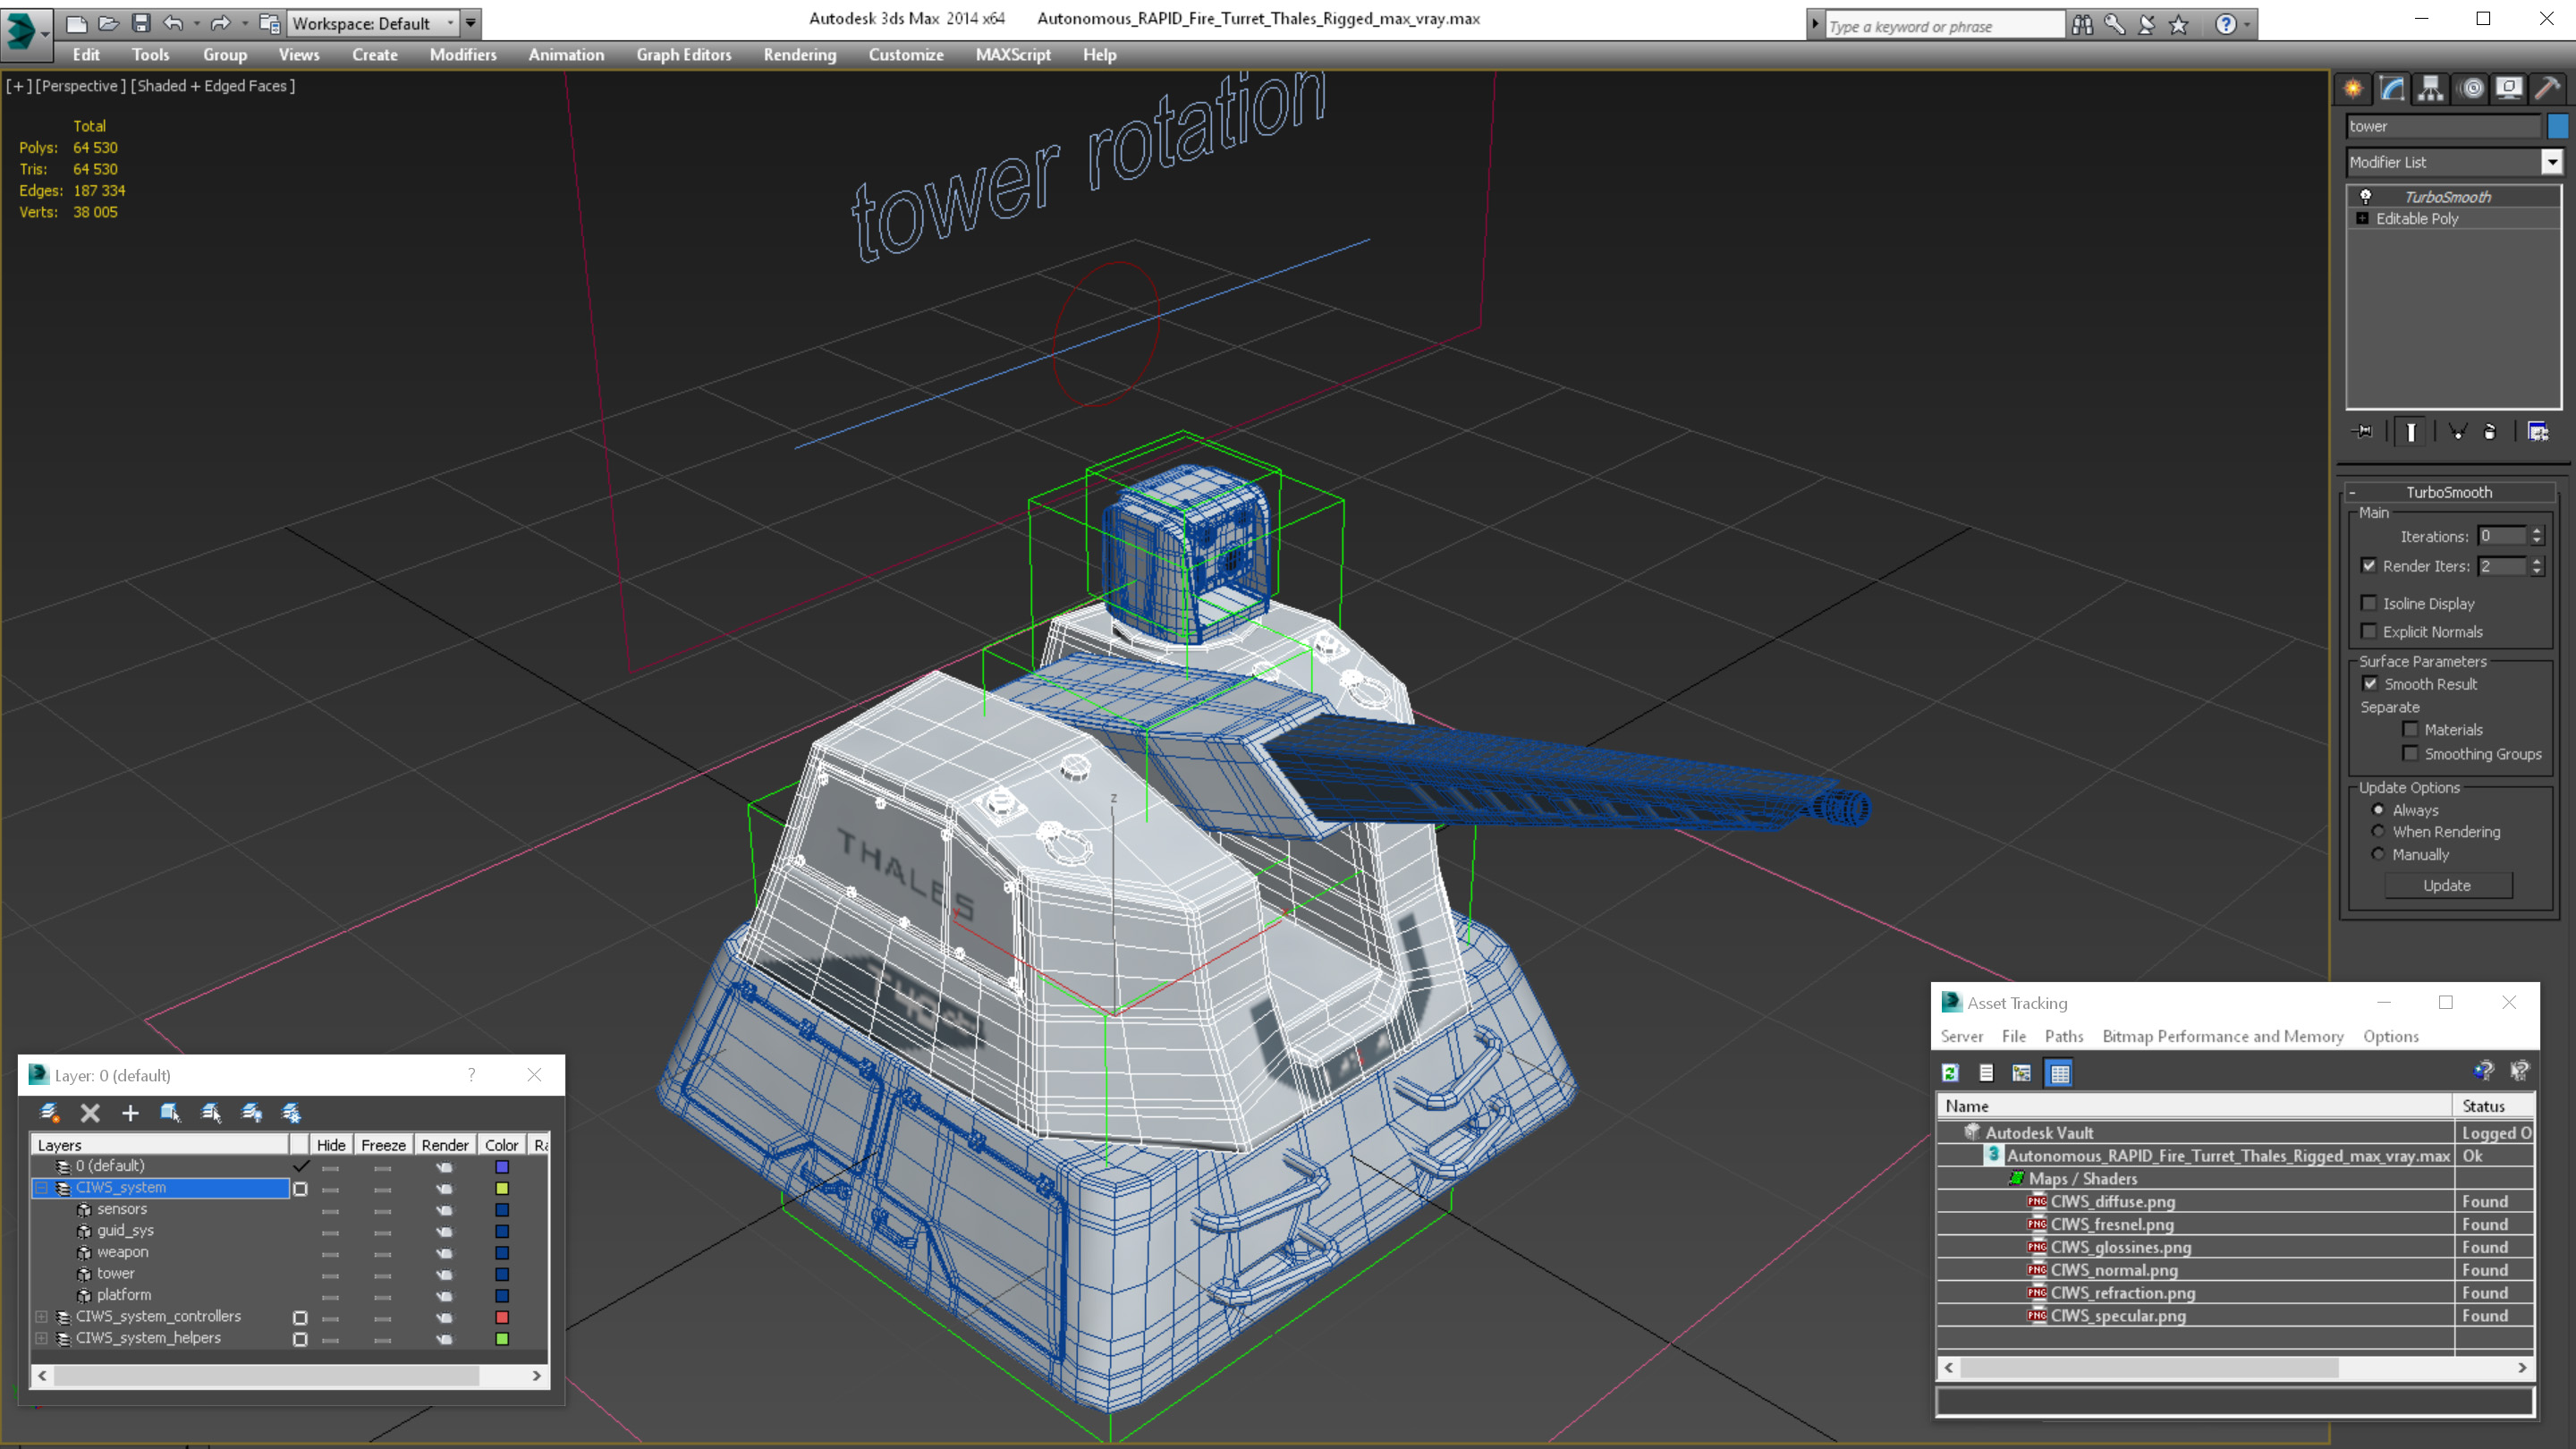The width and height of the screenshot is (2576, 1449).
Task: Expand Editable Poly sub-object tree
Action: point(2362,218)
